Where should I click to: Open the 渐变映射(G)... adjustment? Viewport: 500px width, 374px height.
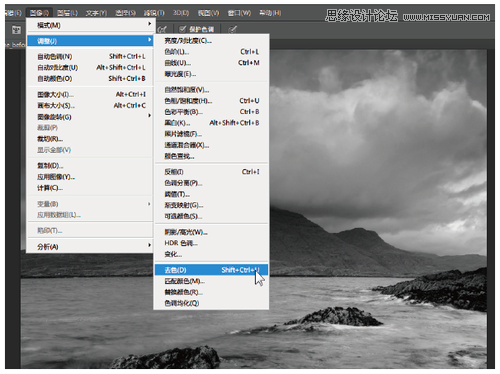point(211,205)
